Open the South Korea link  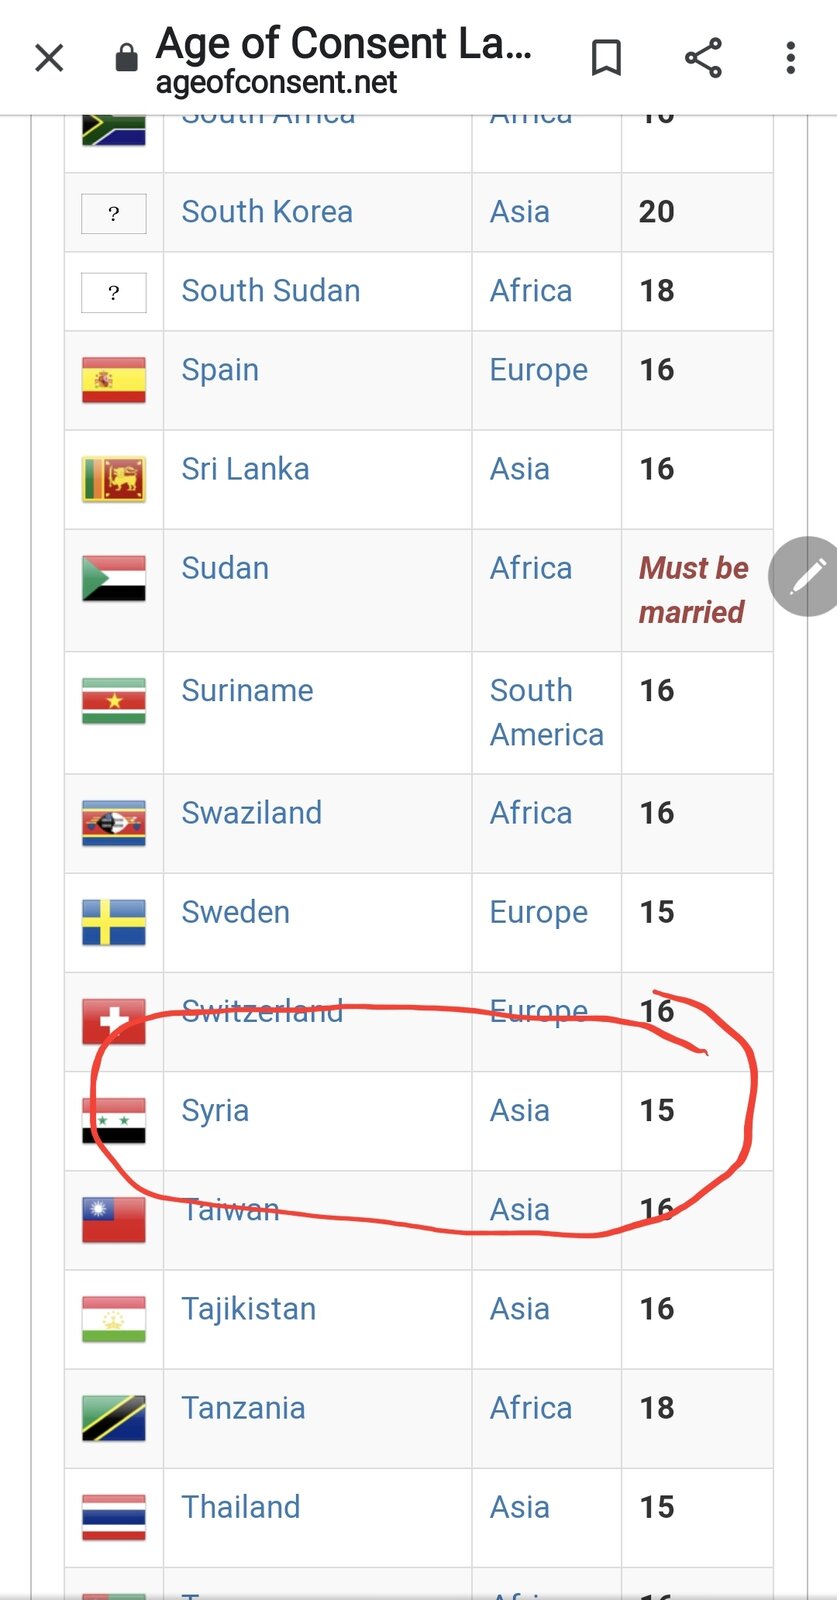coord(267,212)
